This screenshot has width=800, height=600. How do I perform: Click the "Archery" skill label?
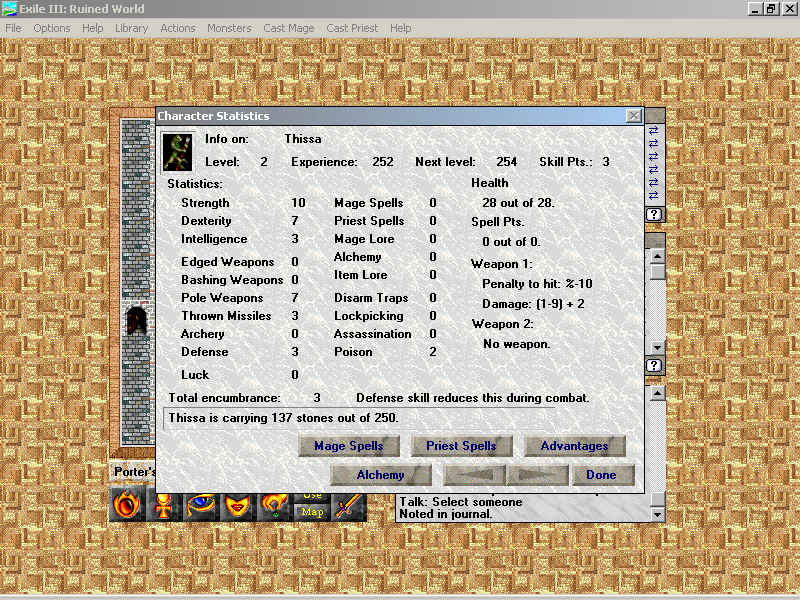pyautogui.click(x=203, y=334)
